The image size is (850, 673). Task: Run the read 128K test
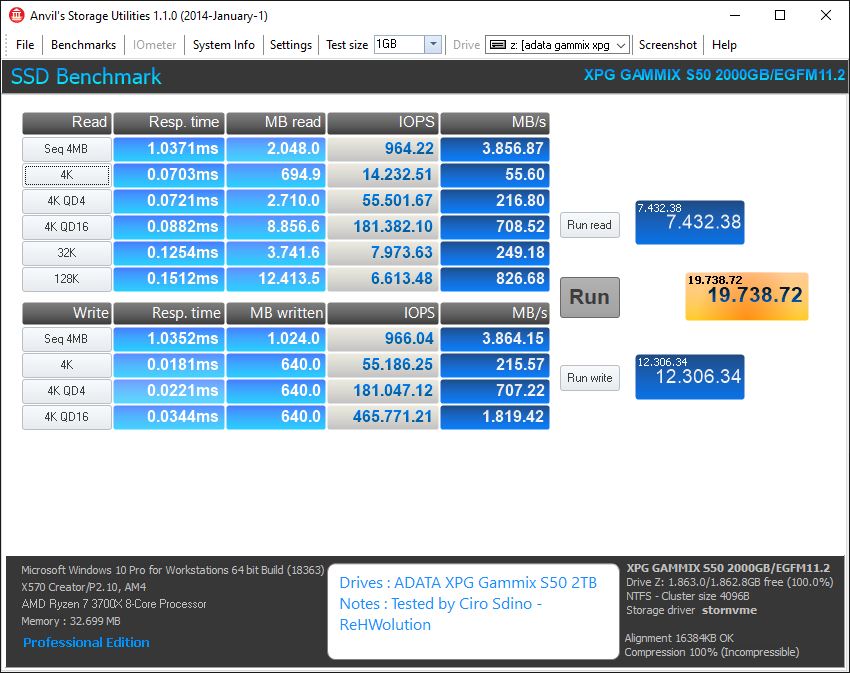pyautogui.click(x=67, y=279)
